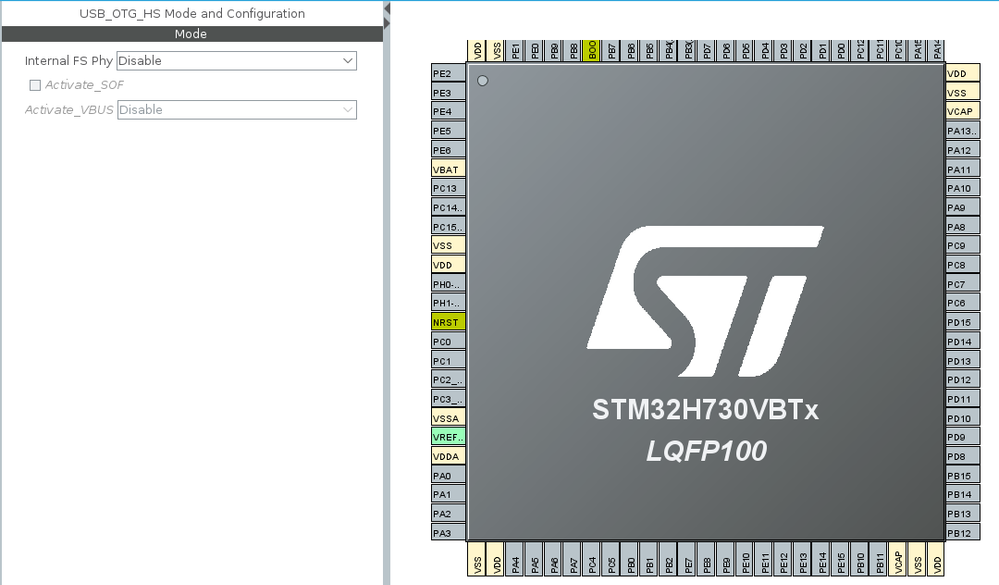Select pin PC0
Image resolution: width=999 pixels, height=585 pixels.
tap(449, 341)
